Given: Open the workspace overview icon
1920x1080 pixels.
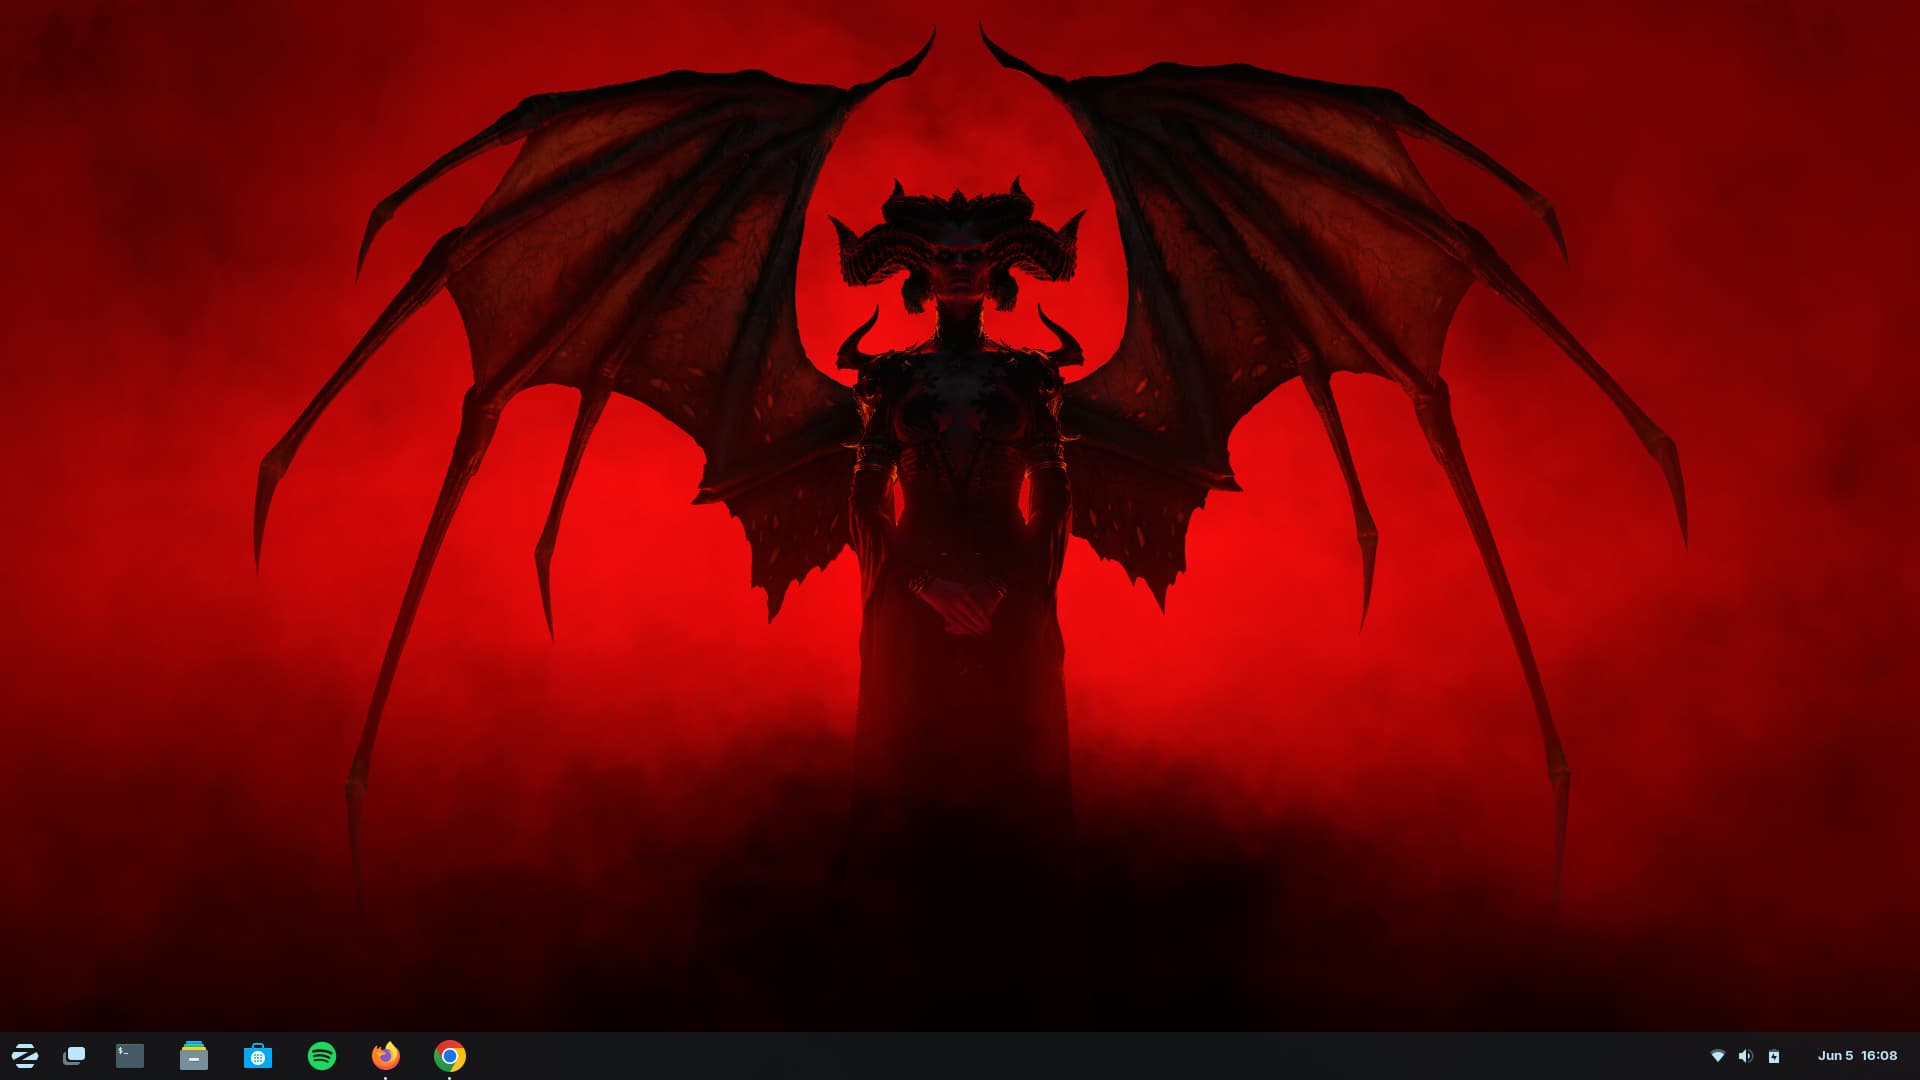Looking at the screenshot, I should tap(74, 1056).
